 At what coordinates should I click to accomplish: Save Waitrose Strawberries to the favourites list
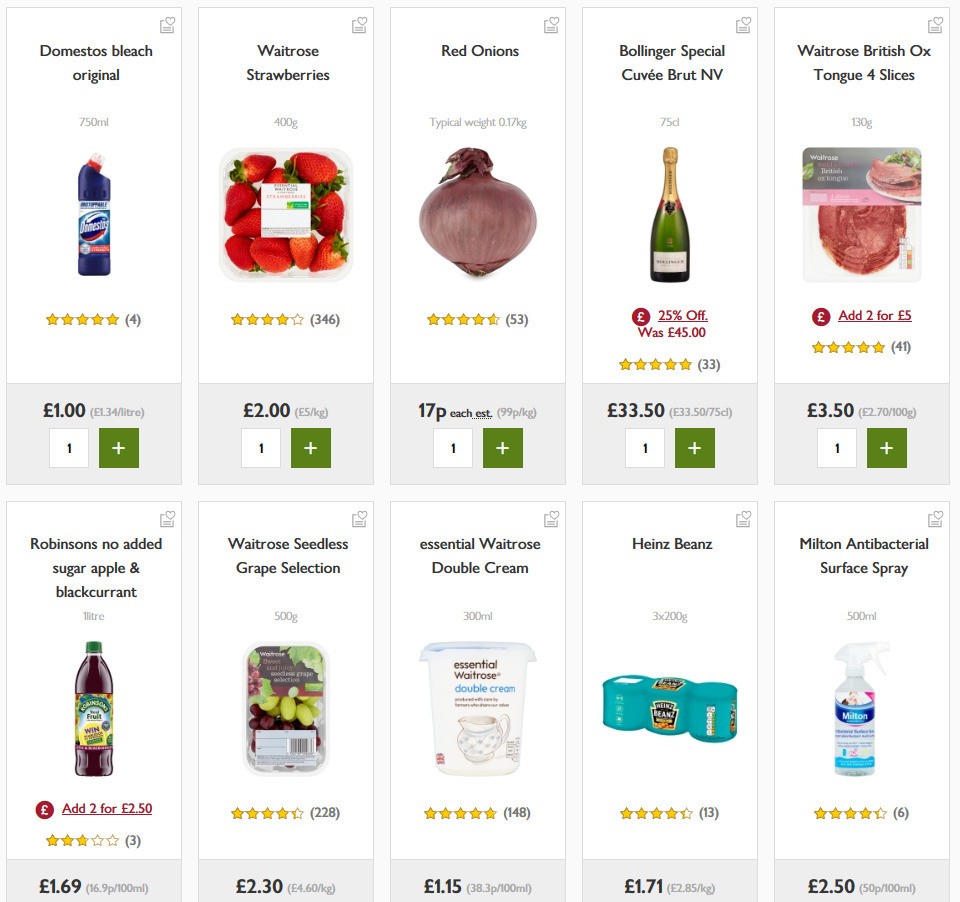[359, 26]
